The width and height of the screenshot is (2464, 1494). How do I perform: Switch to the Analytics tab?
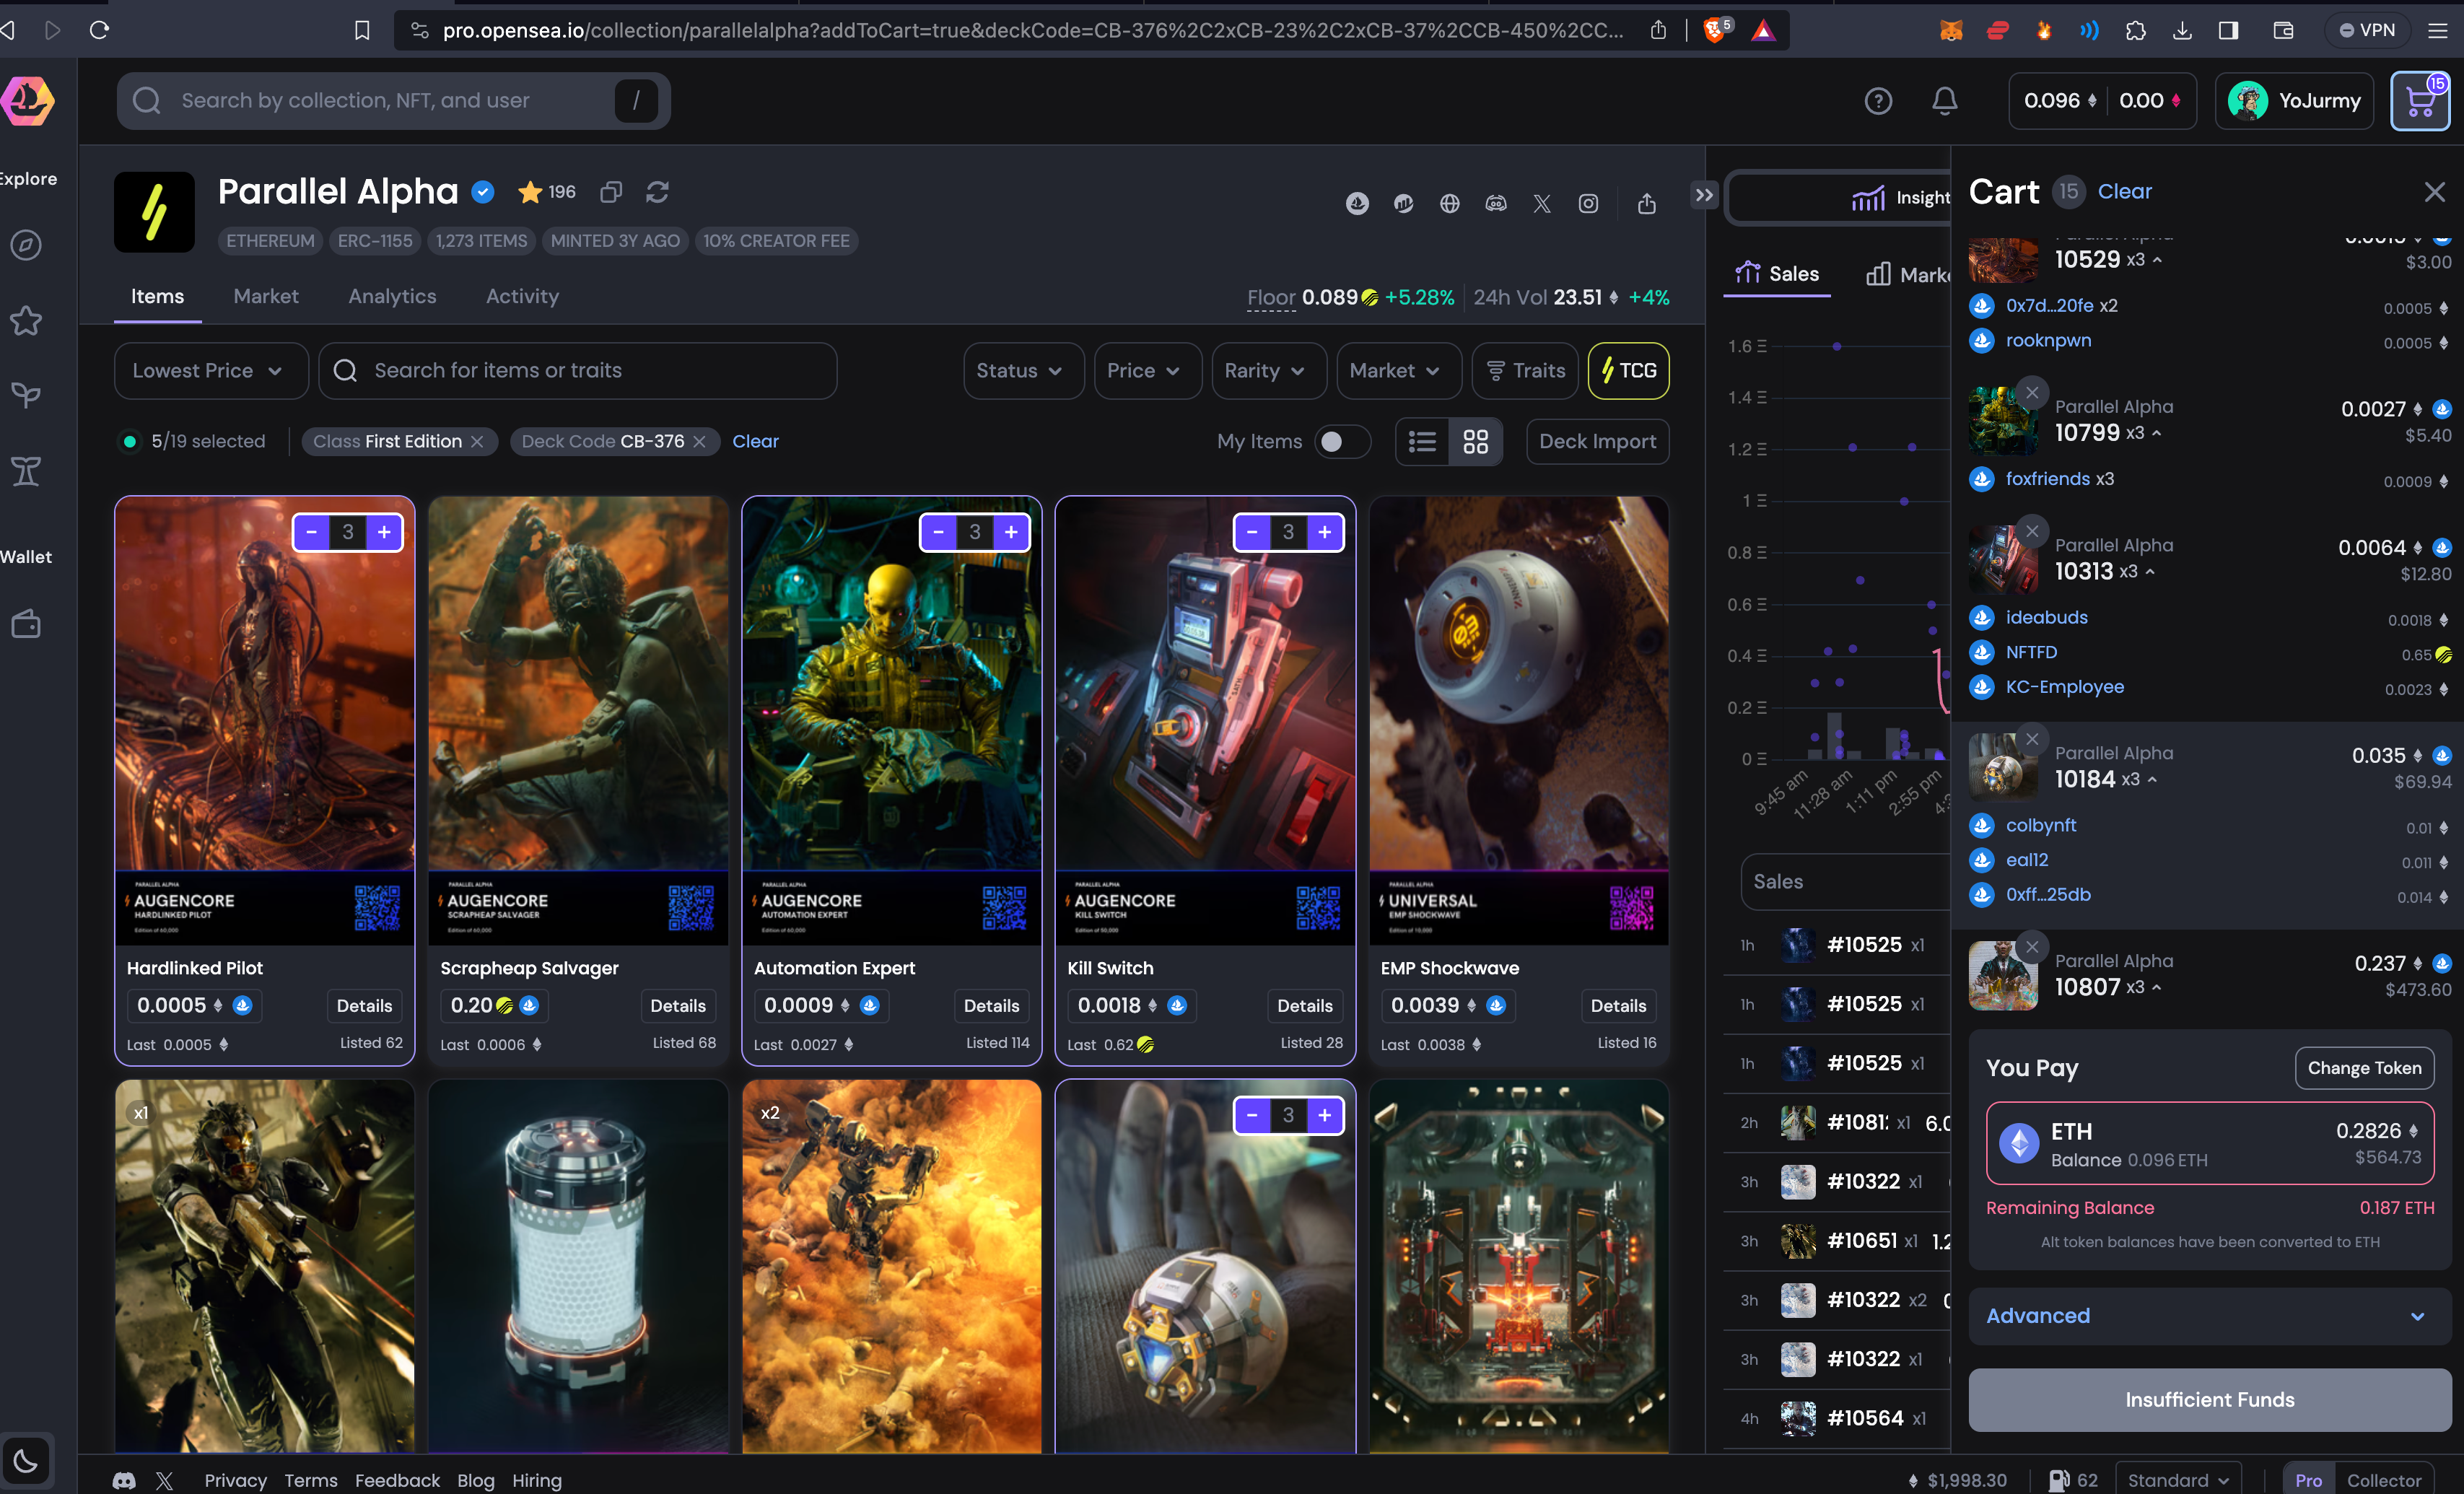coord(392,296)
